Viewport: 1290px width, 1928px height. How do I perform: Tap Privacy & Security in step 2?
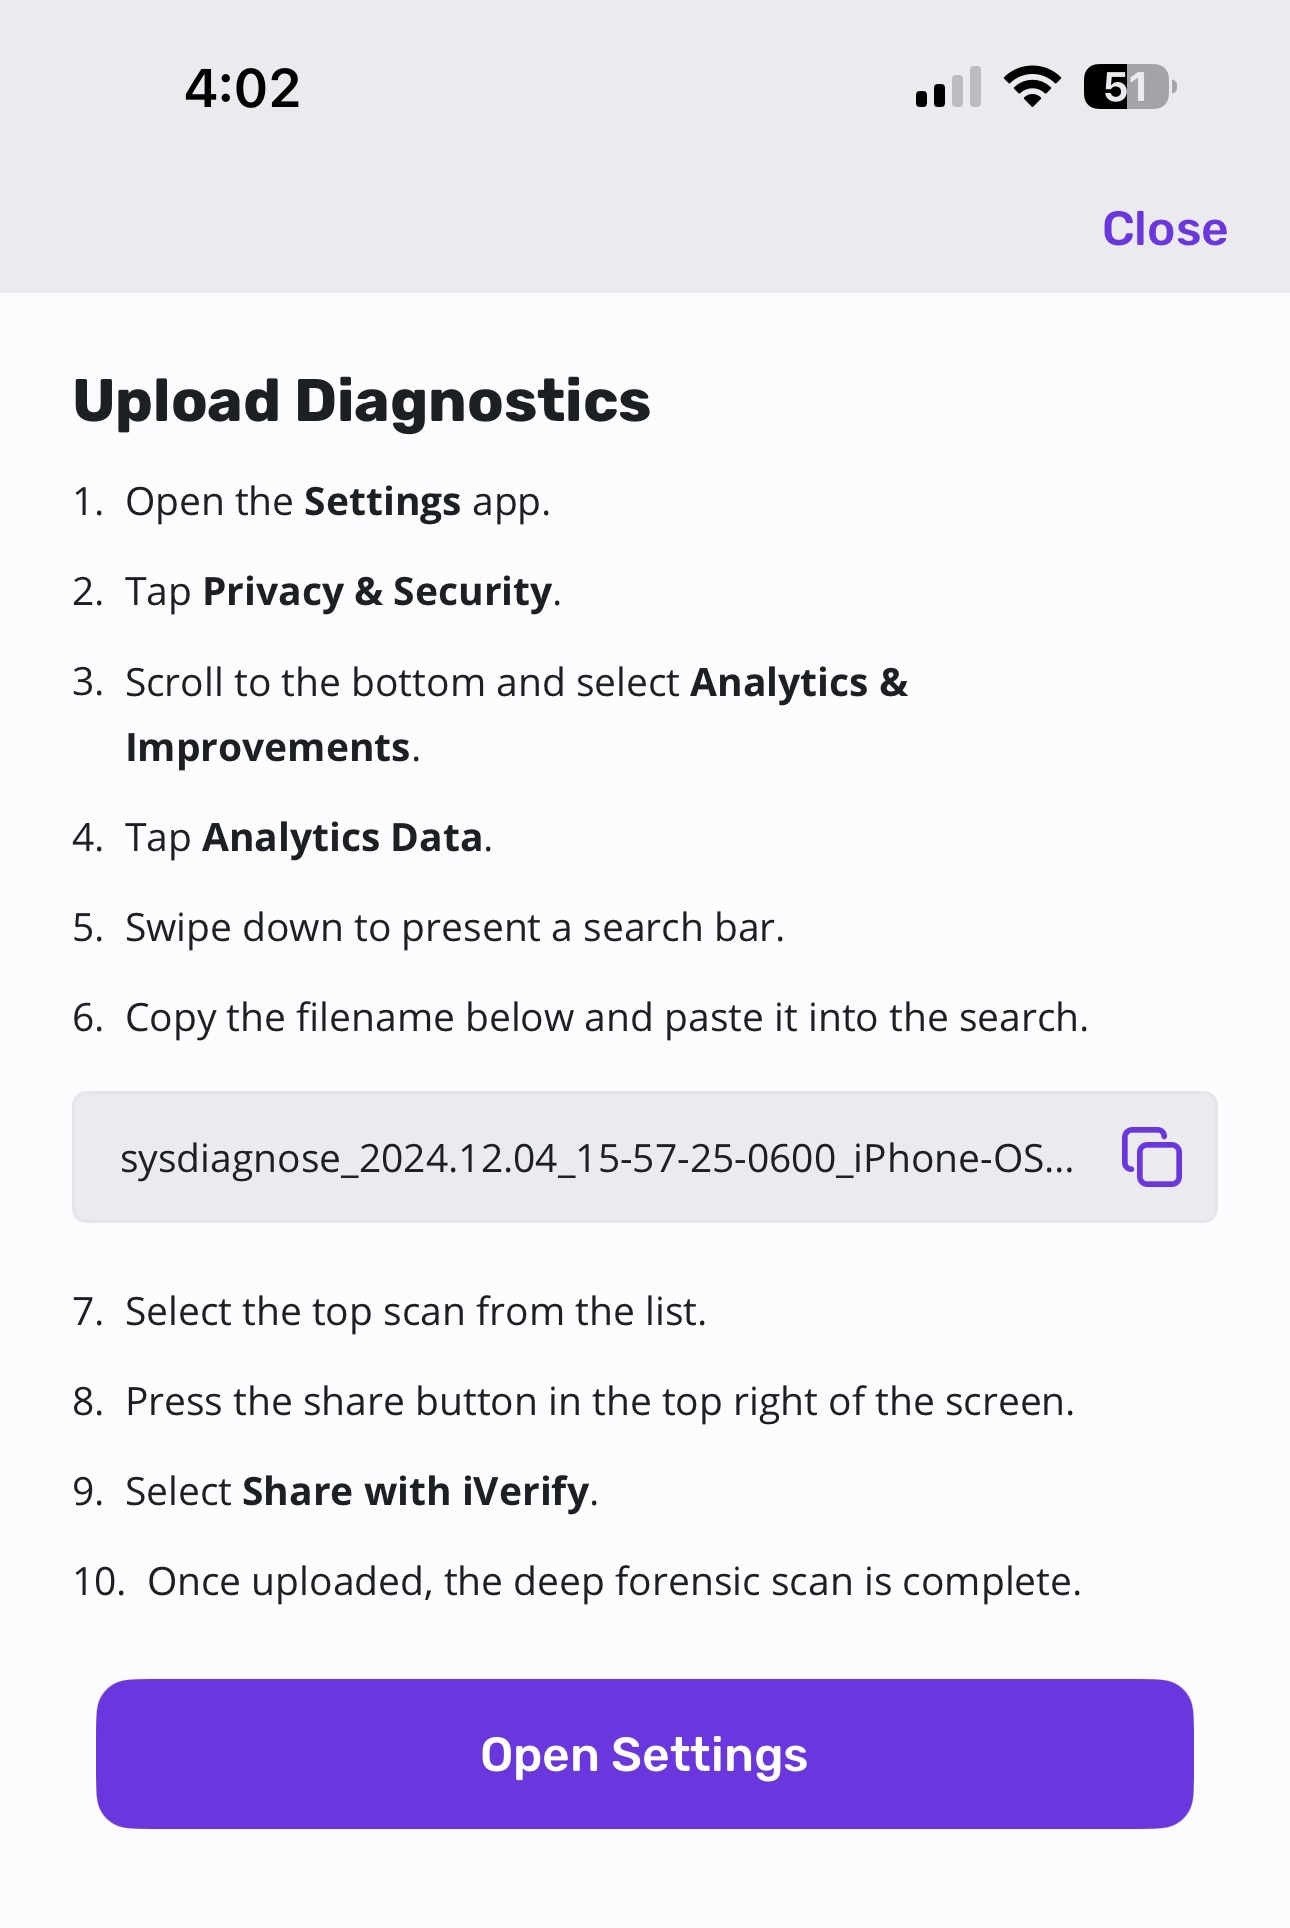pyautogui.click(x=377, y=591)
